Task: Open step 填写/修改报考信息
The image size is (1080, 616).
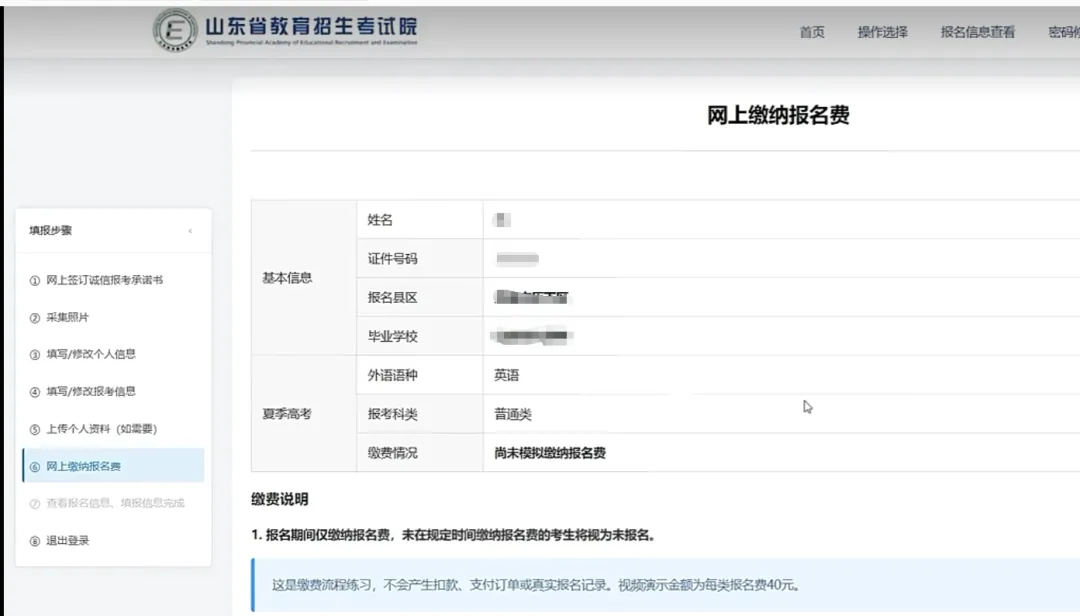Action: click(91, 391)
